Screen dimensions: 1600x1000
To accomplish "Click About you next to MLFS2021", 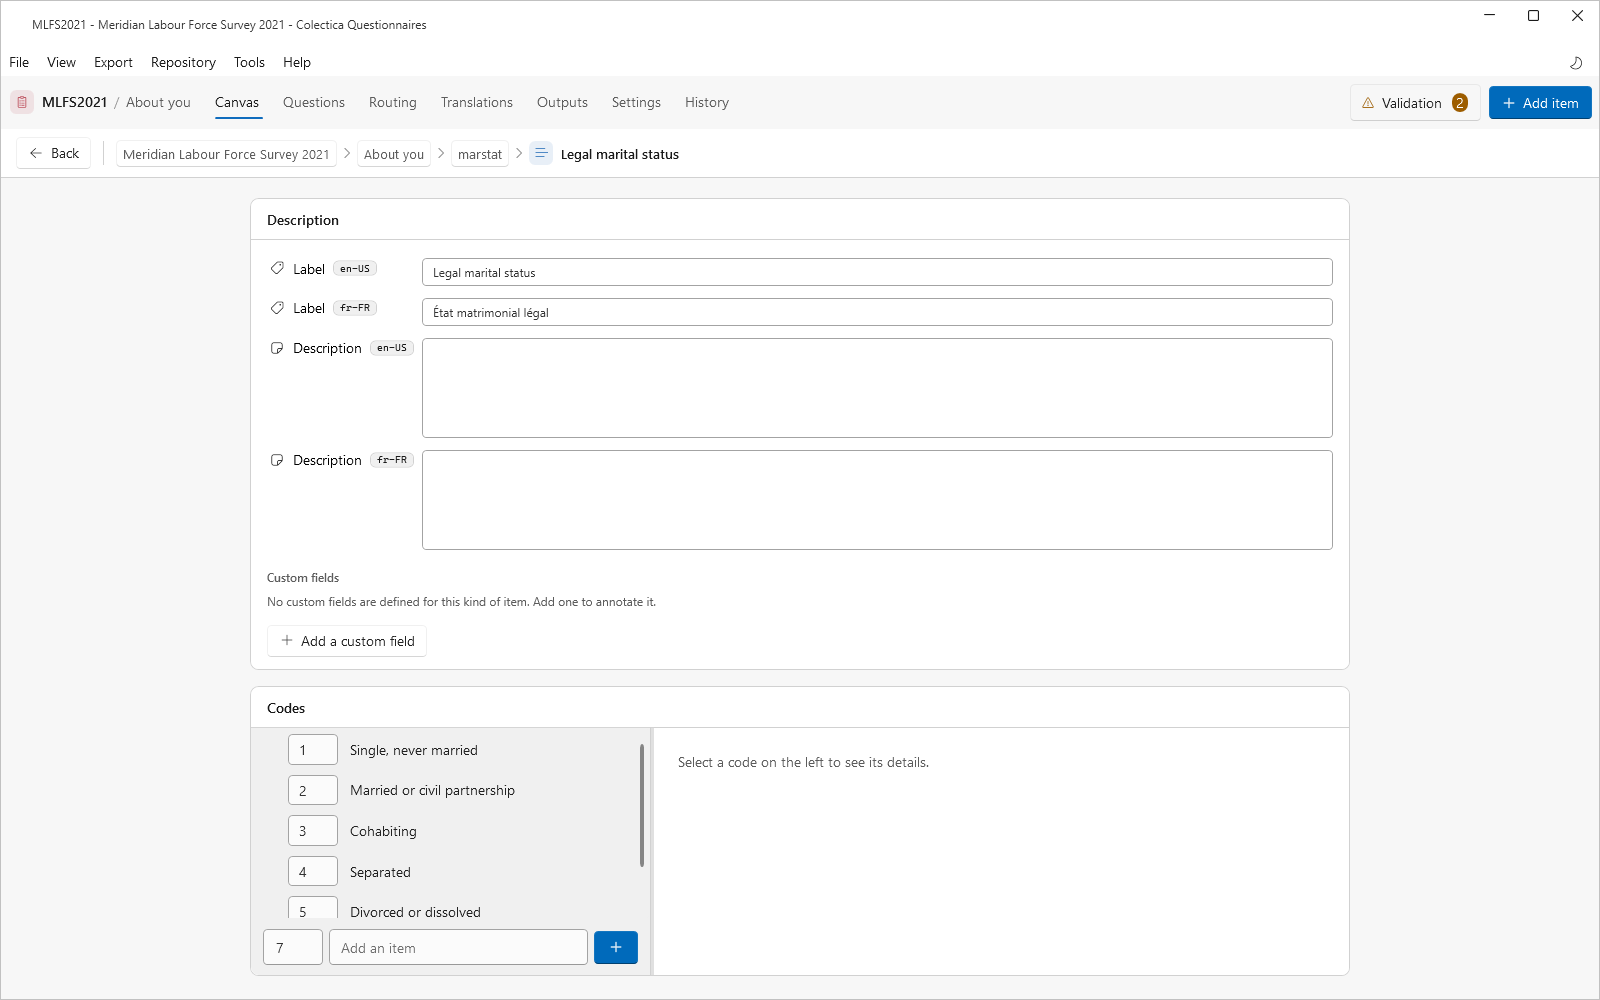I will coord(158,102).
